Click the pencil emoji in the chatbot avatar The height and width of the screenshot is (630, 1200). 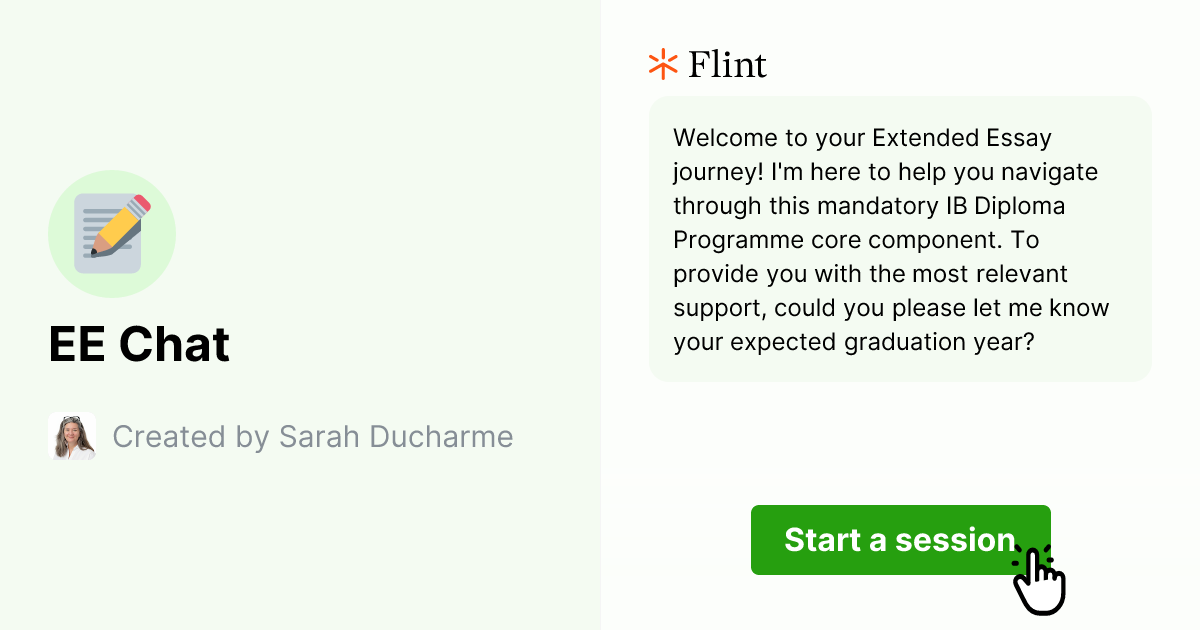[118, 225]
